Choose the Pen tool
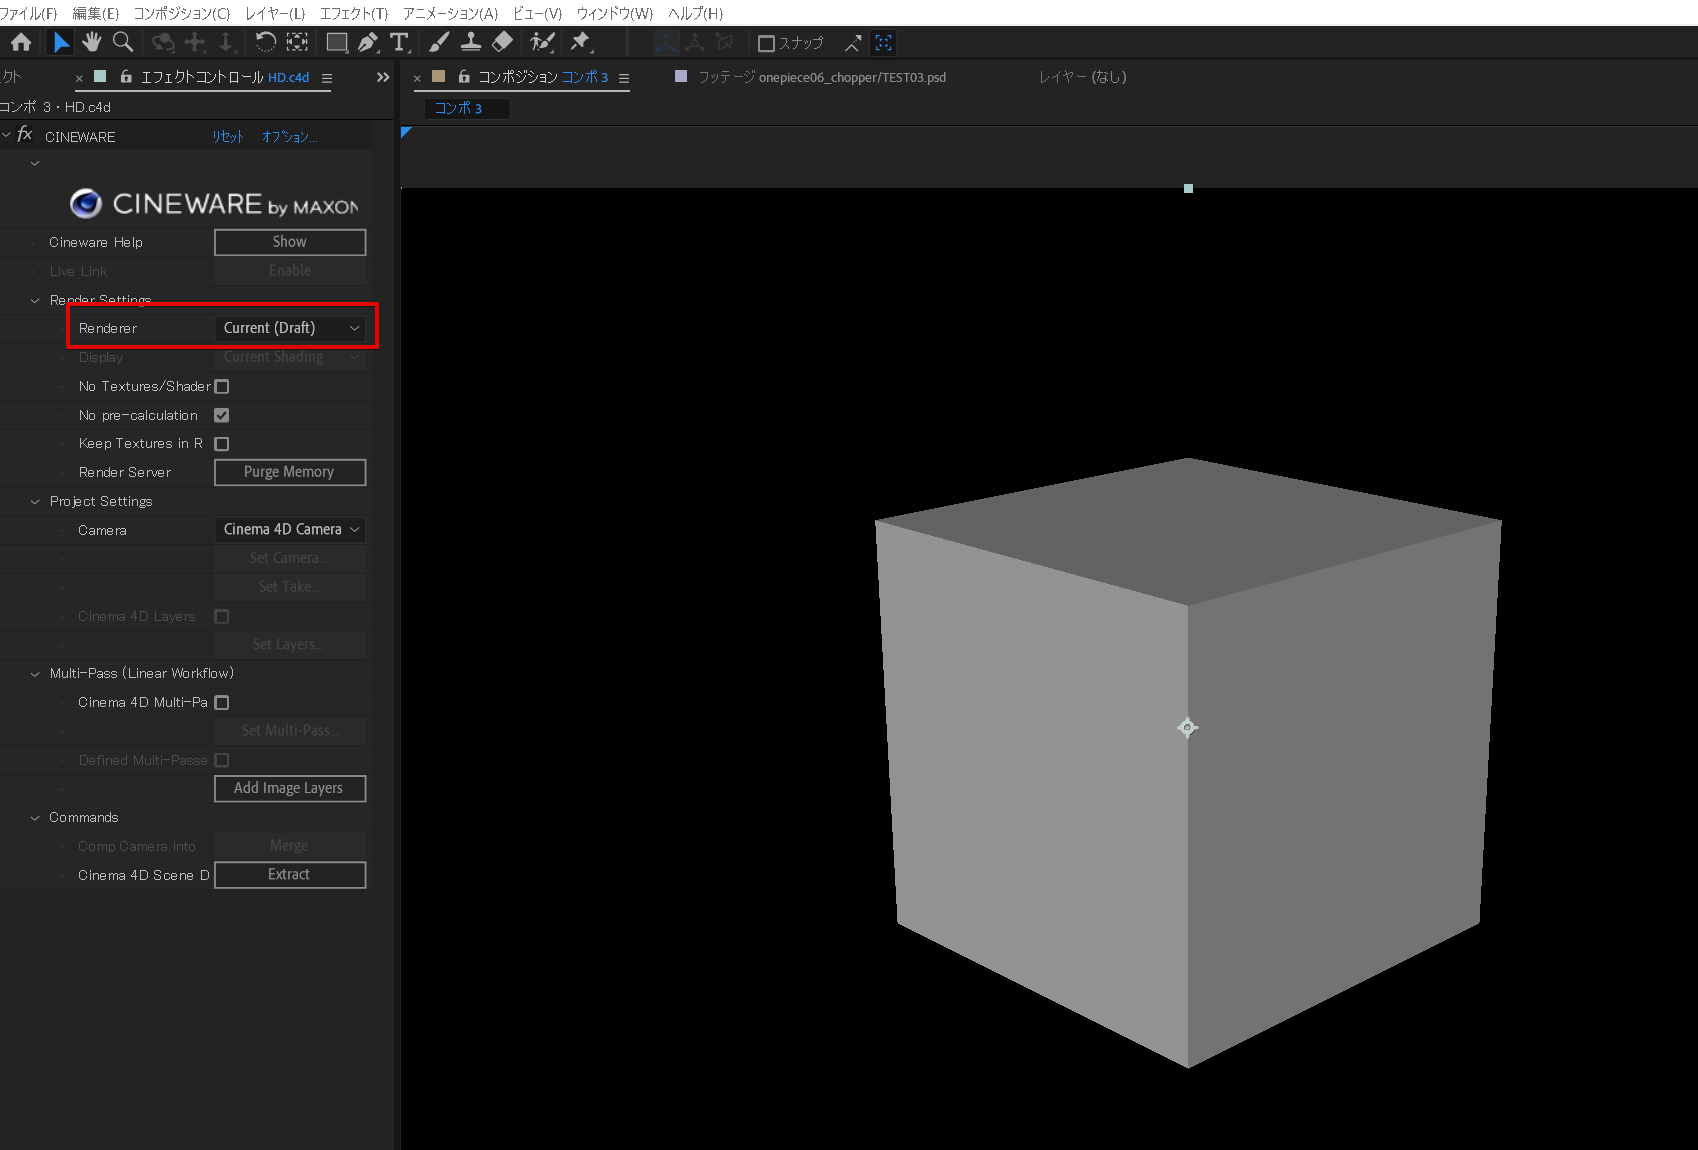The image size is (1698, 1150). click(368, 42)
